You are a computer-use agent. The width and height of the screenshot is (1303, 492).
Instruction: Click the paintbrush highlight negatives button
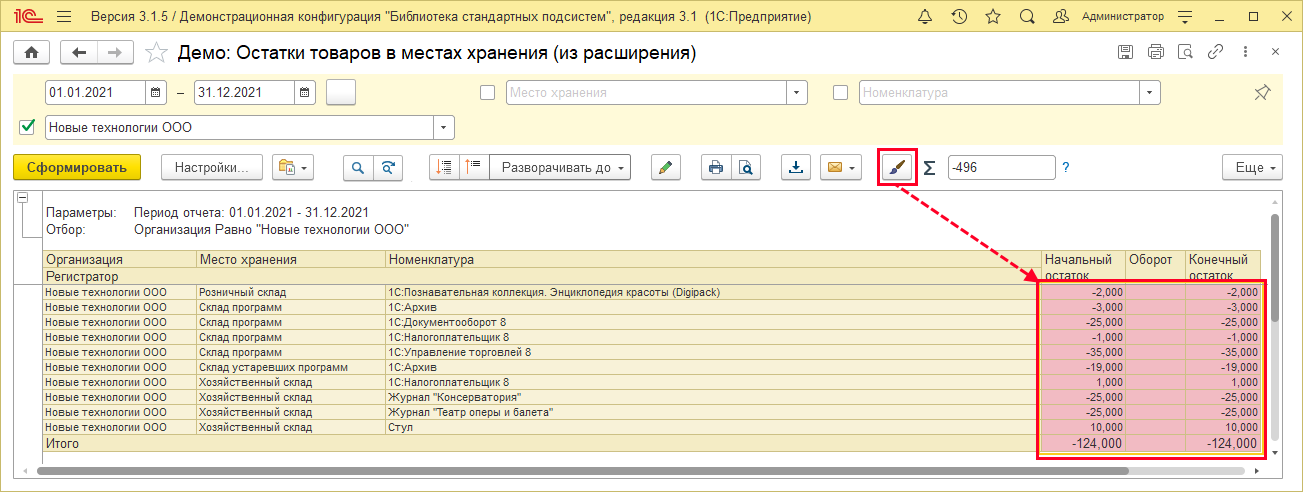(898, 167)
